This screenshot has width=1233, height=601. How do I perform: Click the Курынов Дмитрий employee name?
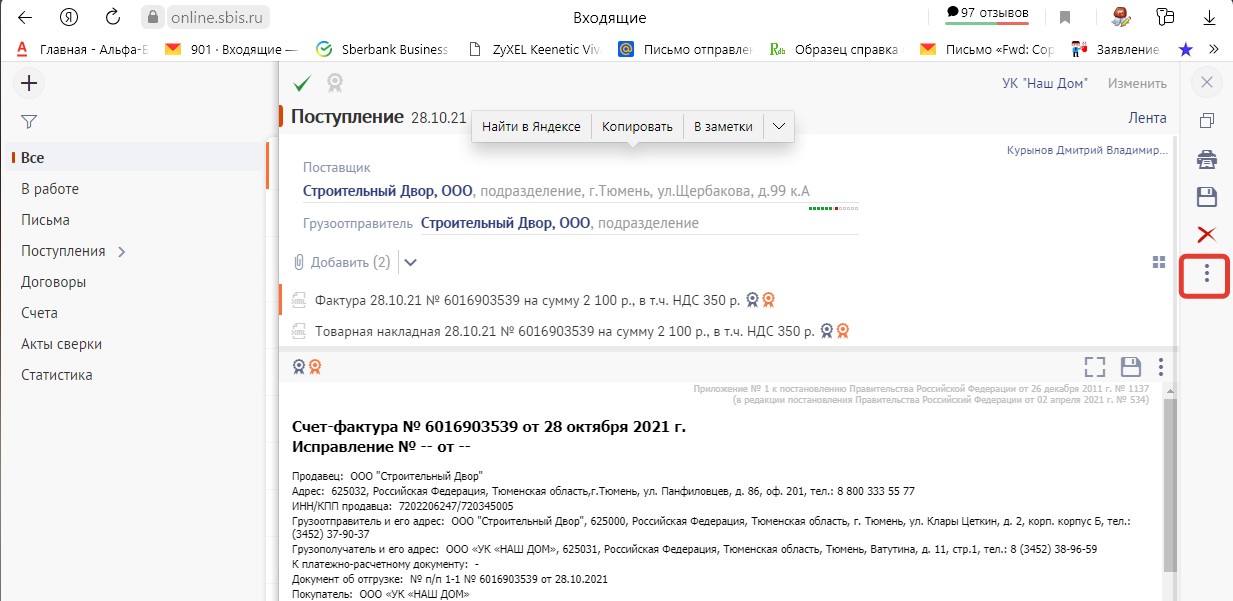coord(1087,150)
